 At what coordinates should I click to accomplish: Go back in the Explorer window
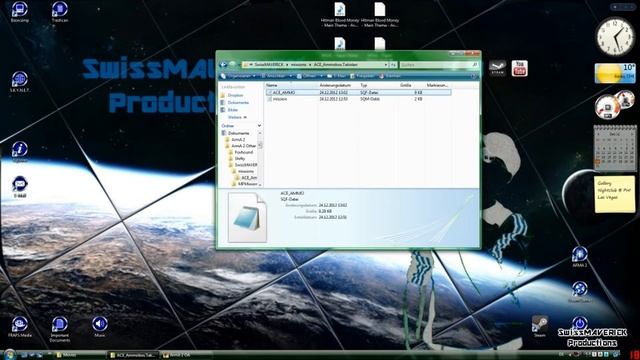point(223,64)
